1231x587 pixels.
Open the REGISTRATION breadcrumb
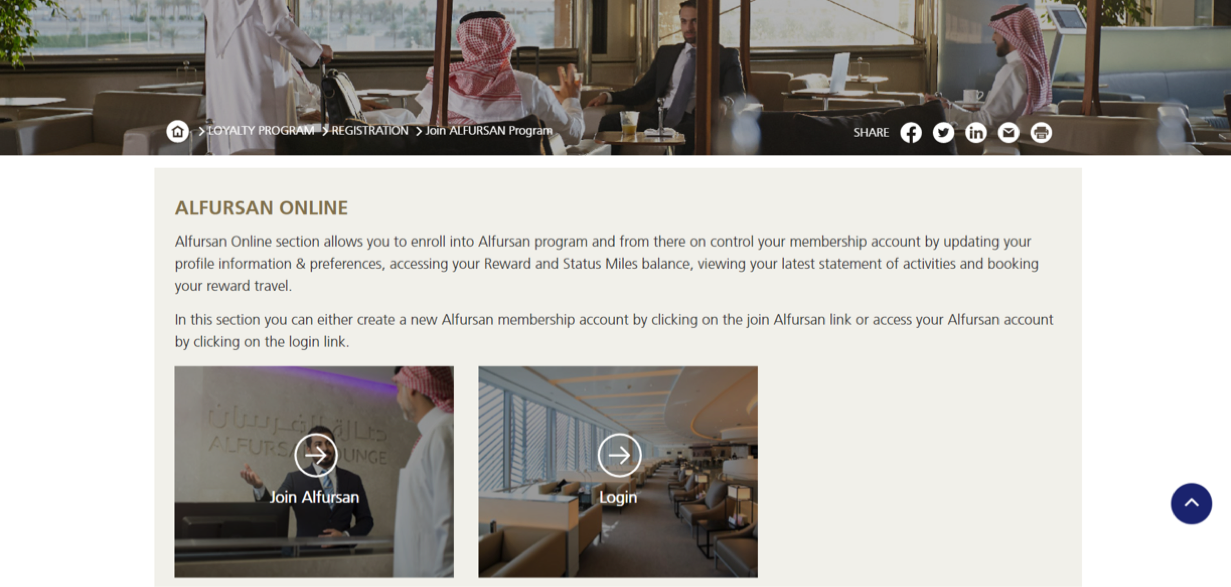point(370,131)
